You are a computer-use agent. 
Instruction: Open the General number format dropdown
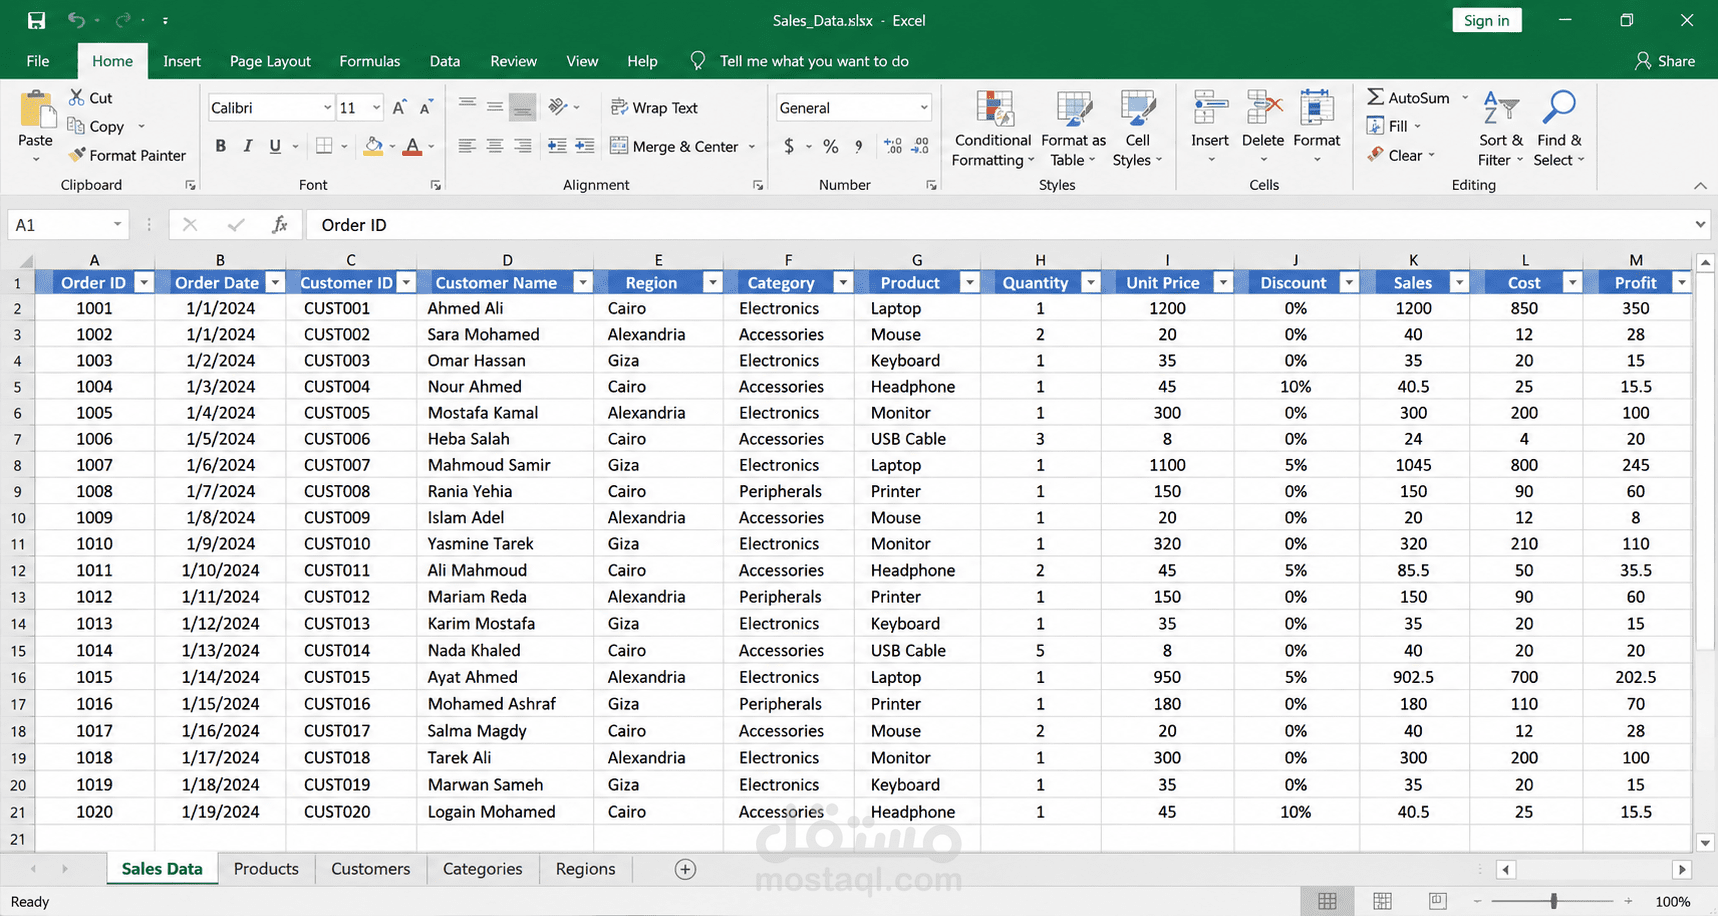[x=923, y=107]
